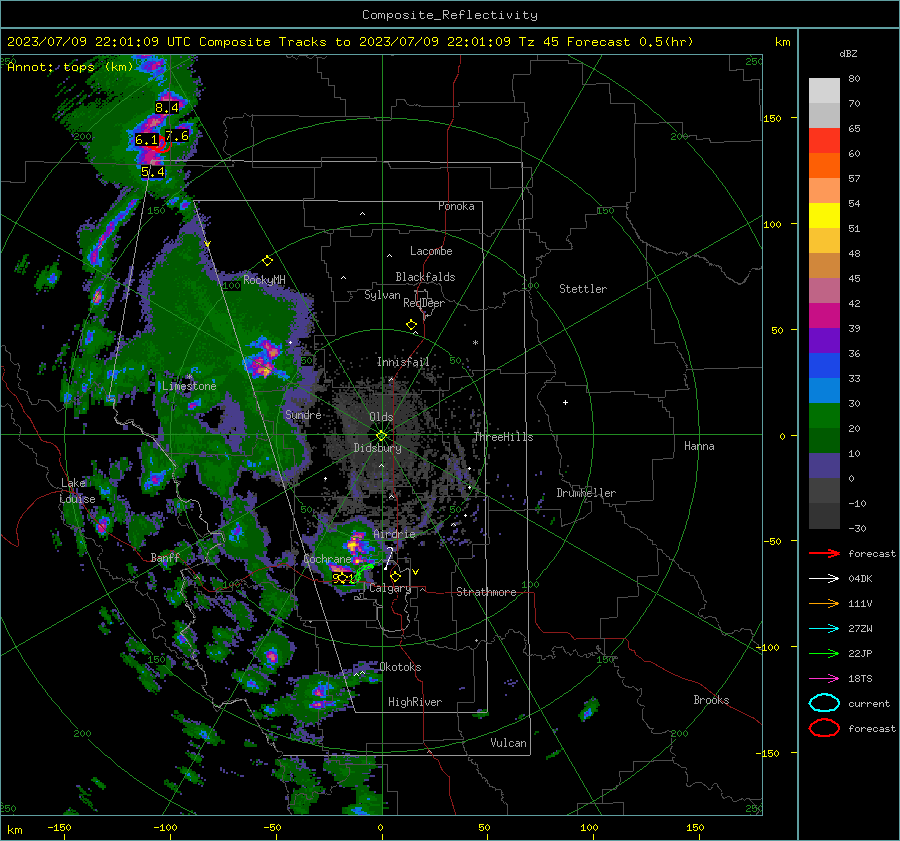
Task: Click the Sylvan city label
Action: [x=382, y=295]
